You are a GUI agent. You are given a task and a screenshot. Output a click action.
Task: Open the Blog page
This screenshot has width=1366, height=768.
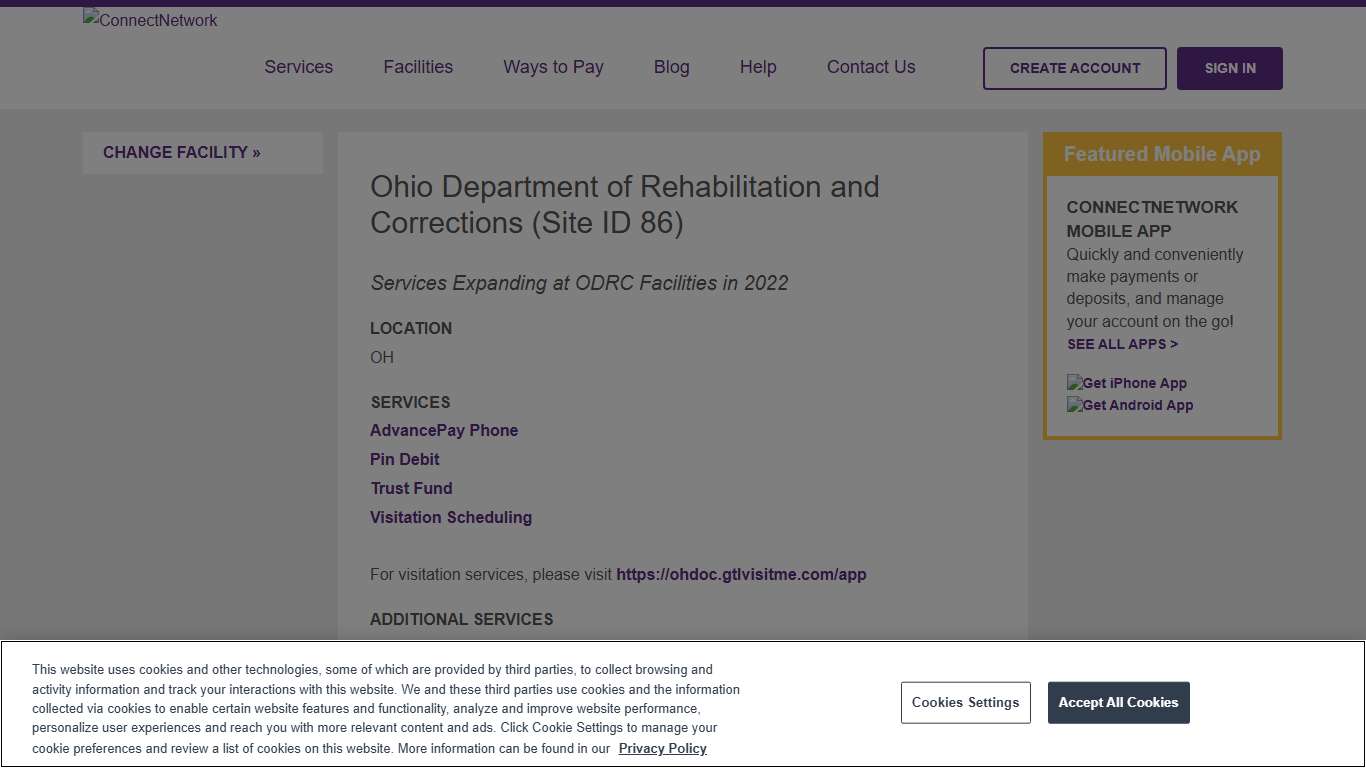(x=671, y=67)
